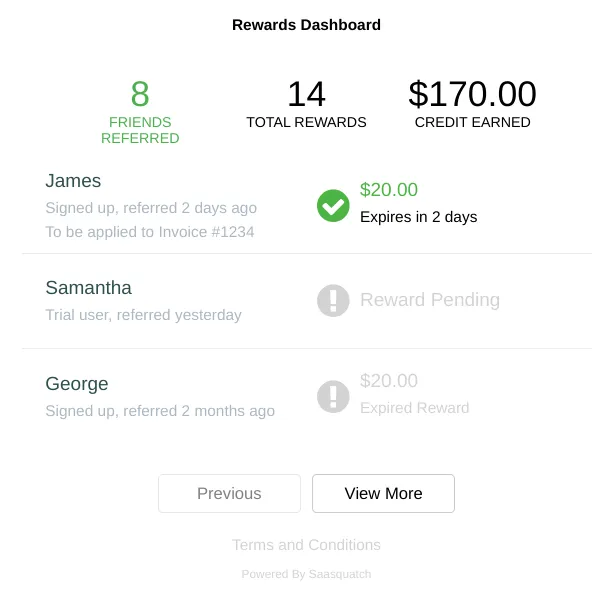Viewport: 613px width, 593px height.
Task: Click Samantha's pending reward exclamation icon
Action: click(333, 301)
